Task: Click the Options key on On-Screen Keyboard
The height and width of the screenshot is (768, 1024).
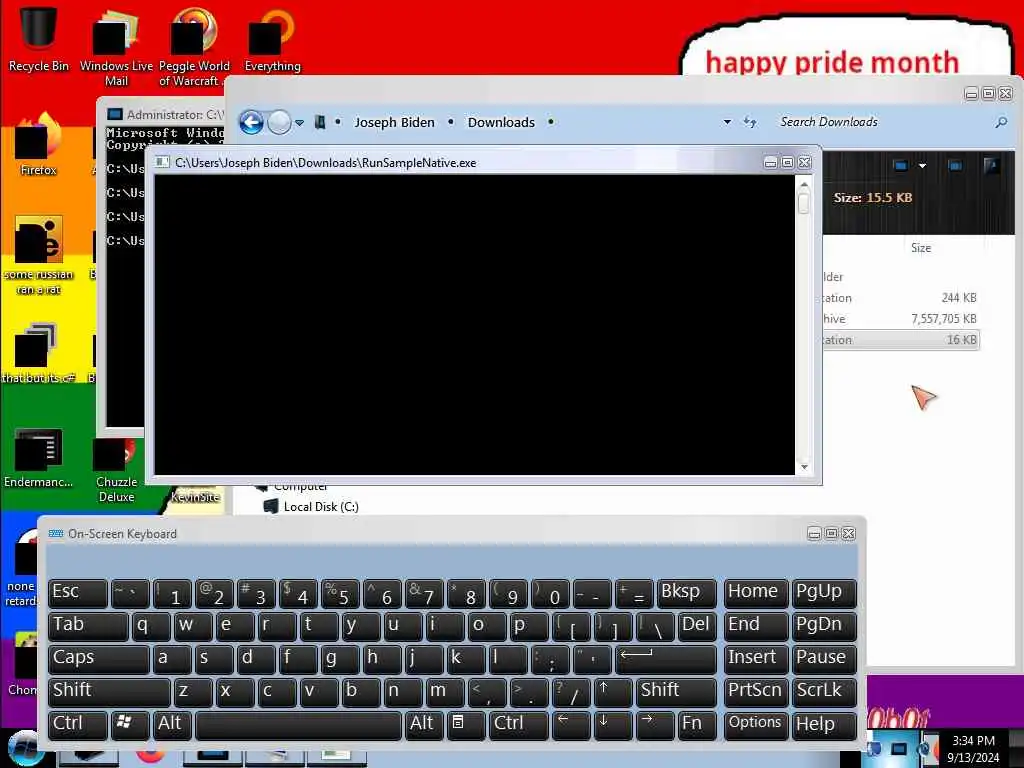Action: pyautogui.click(x=756, y=724)
